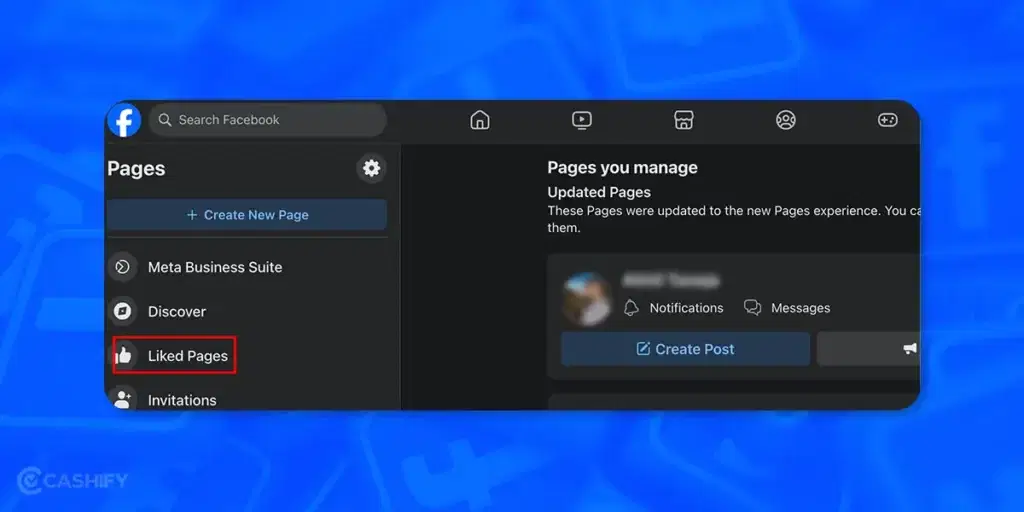Viewport: 1024px width, 512px height.
Task: Click the 'Updated Pages' heading text
Action: pyautogui.click(x=599, y=193)
